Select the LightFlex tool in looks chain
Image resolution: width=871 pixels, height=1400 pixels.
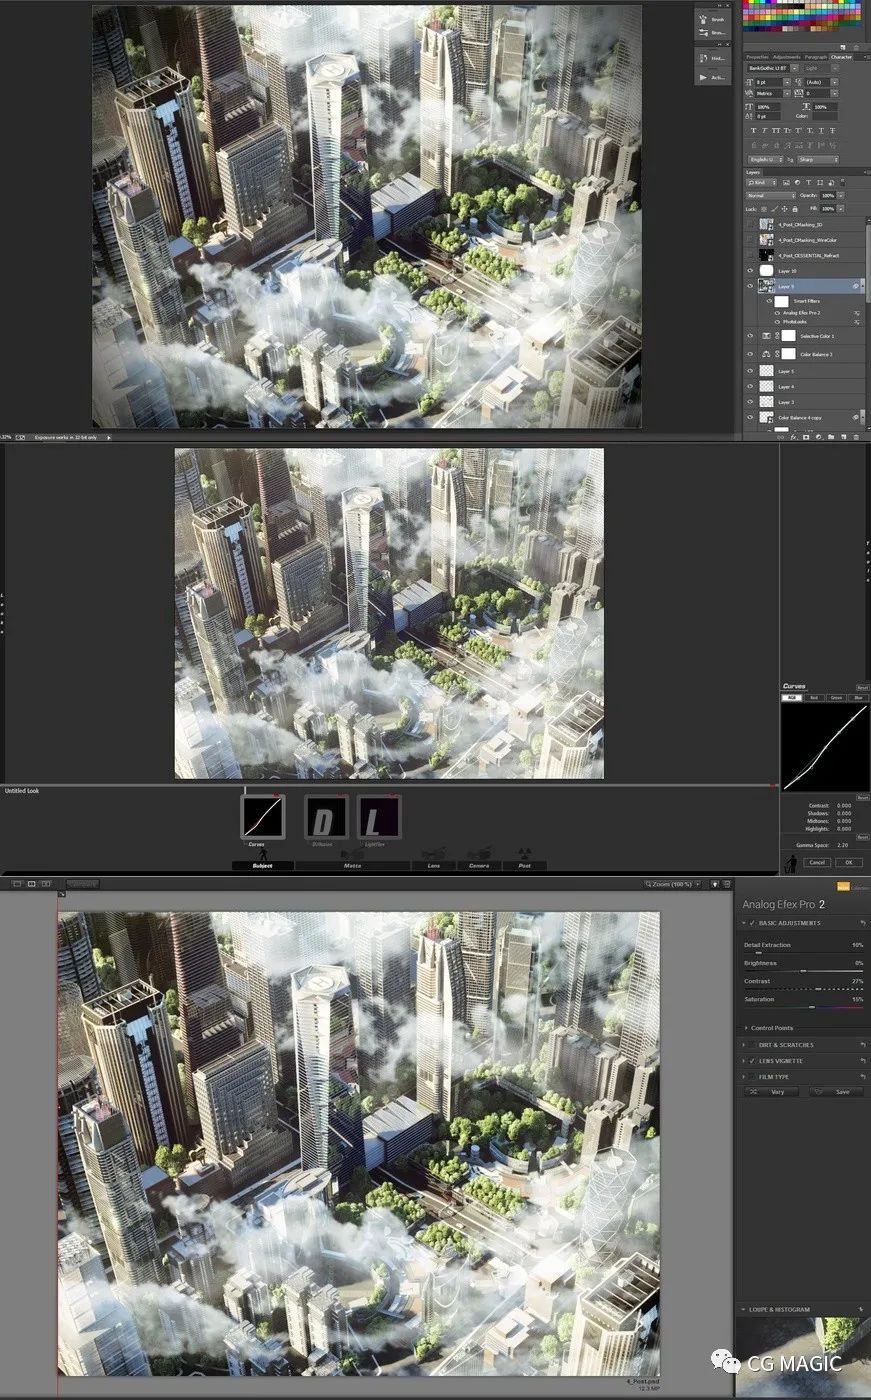[379, 817]
